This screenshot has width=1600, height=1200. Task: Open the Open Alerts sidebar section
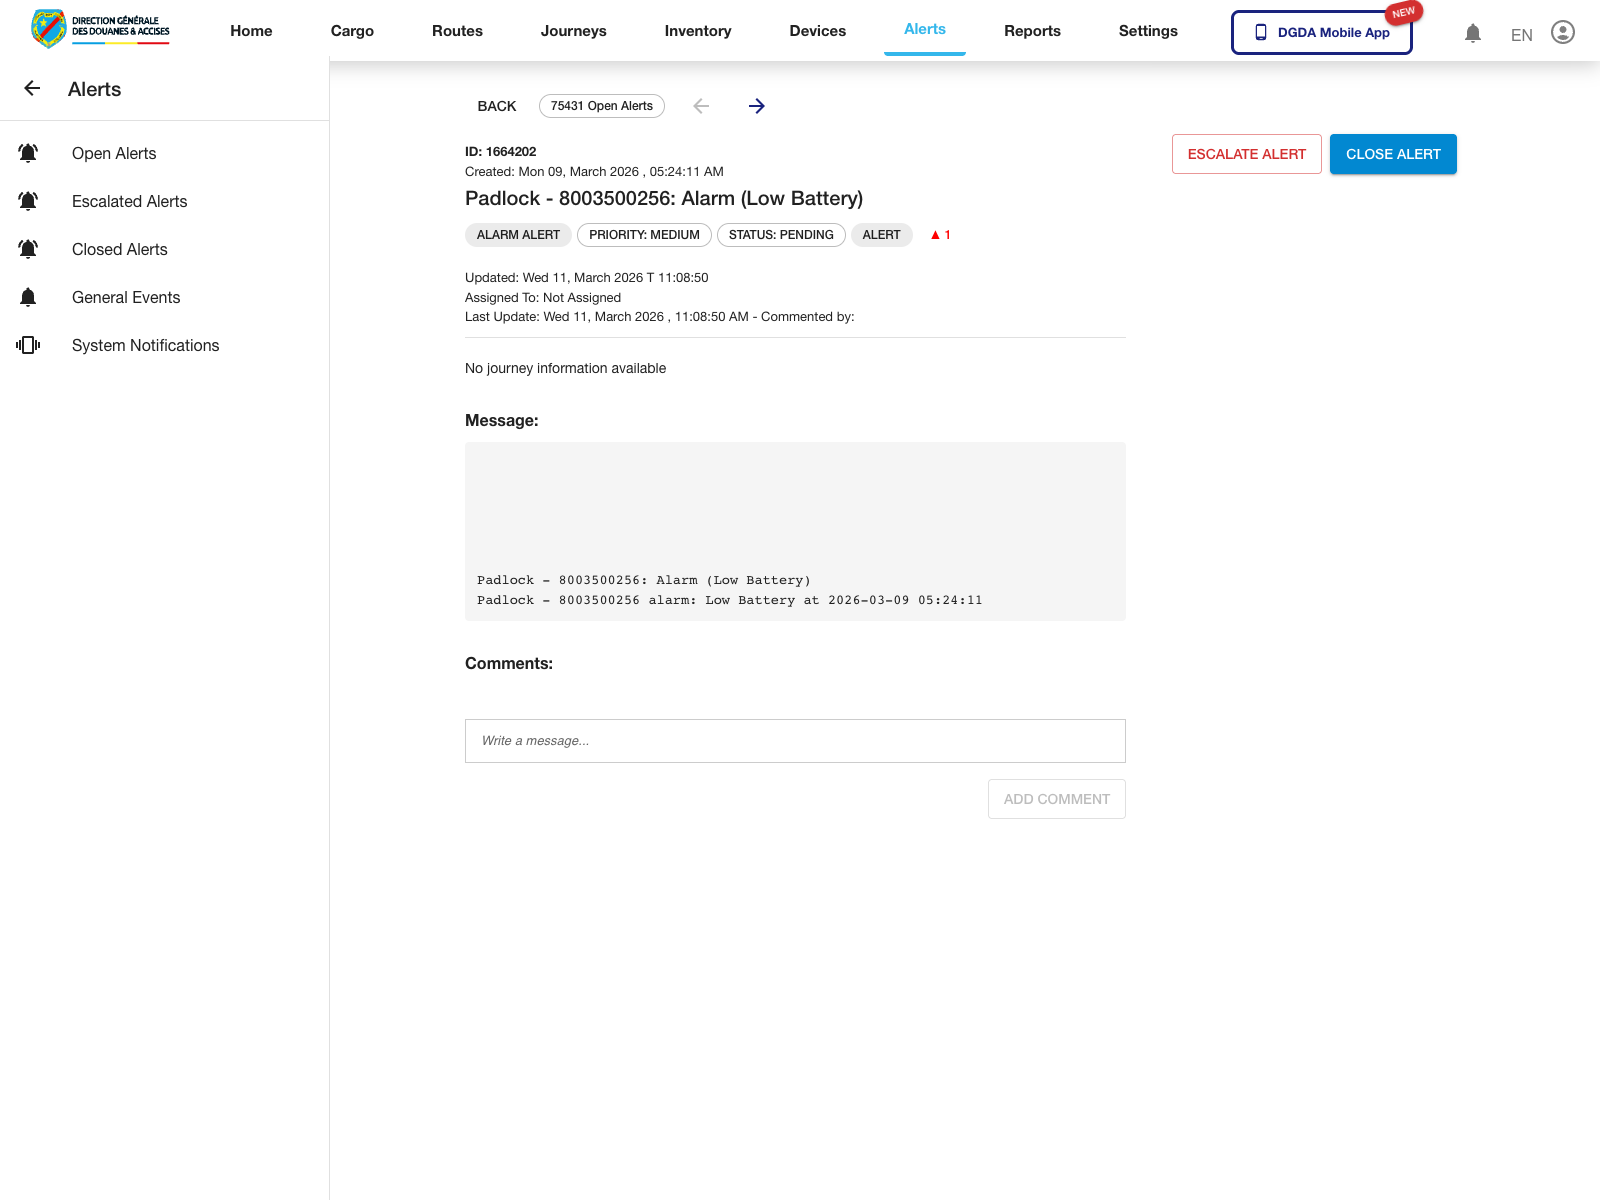click(x=113, y=153)
